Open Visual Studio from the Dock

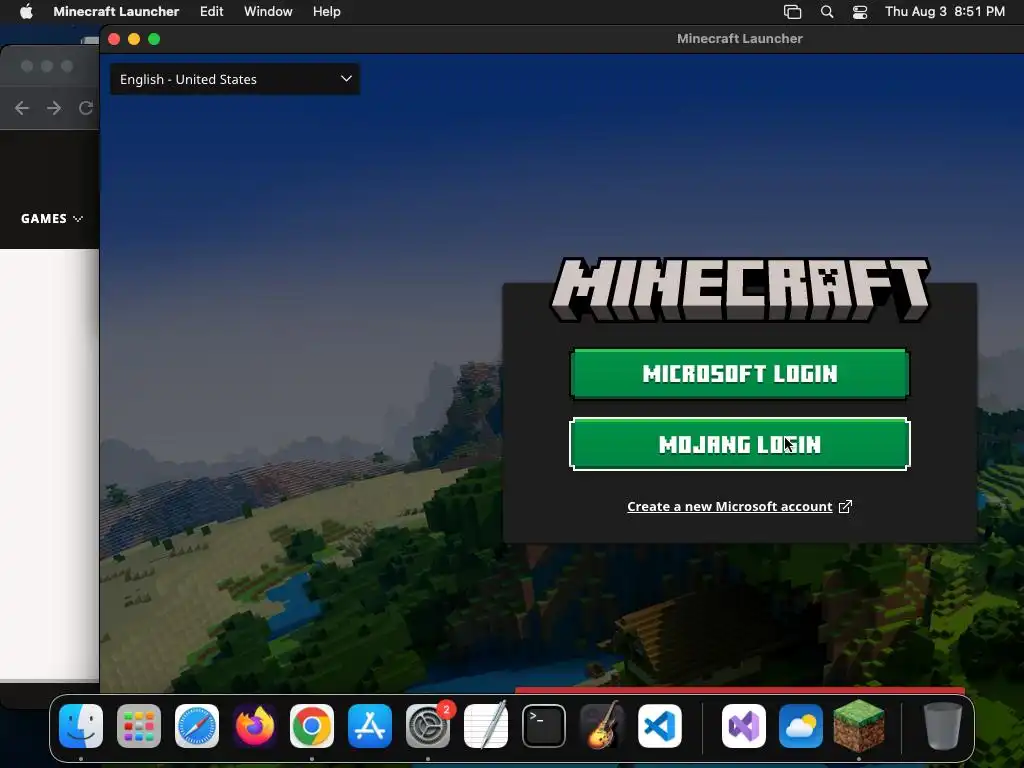744,726
